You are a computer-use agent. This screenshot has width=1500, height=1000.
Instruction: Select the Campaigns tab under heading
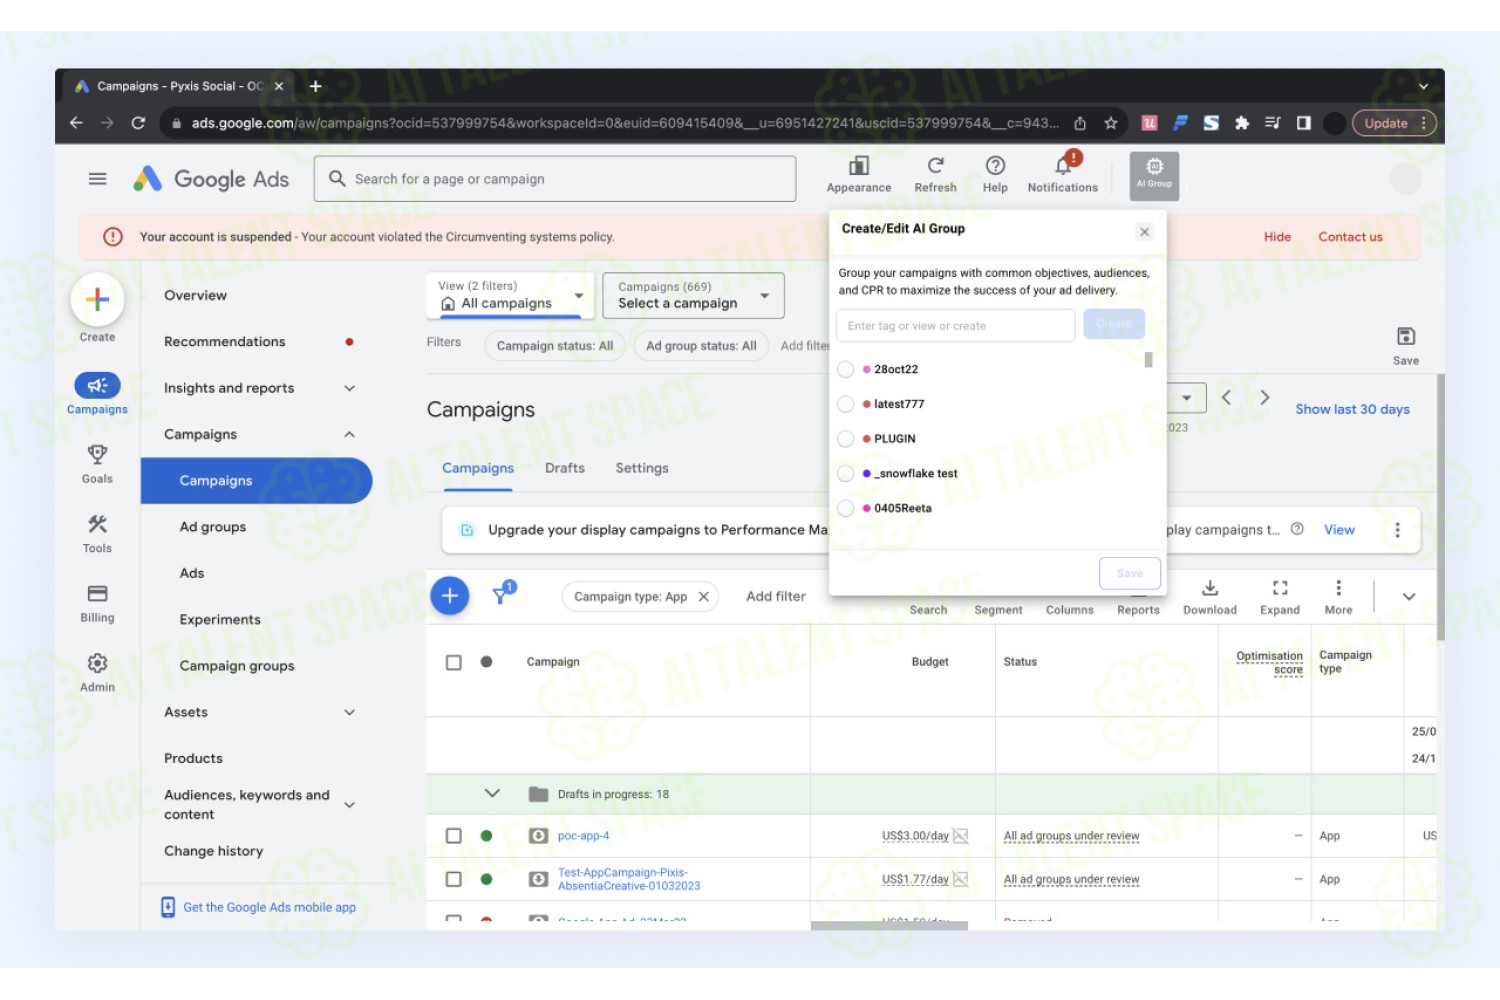click(x=478, y=468)
